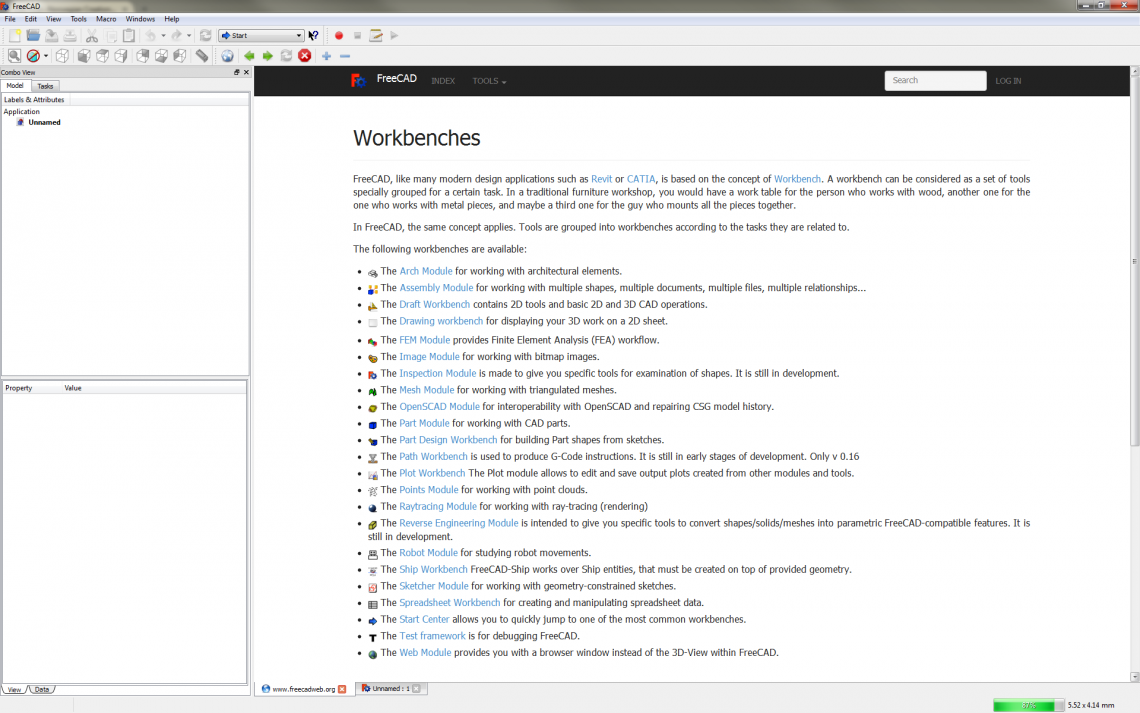This screenshot has height=713, width=1140.
Task: Go forward with green right arrow
Action: pos(268,56)
